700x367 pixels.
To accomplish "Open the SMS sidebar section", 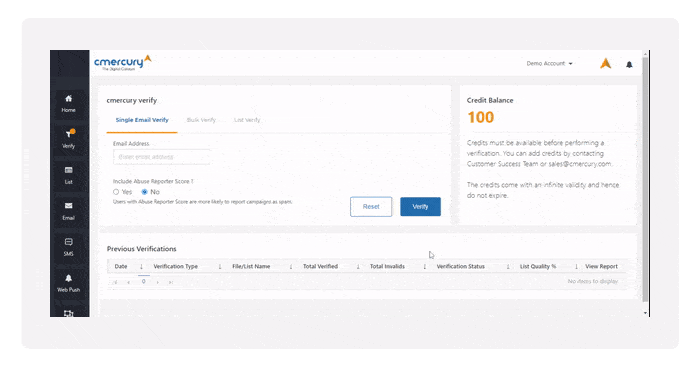I will pos(68,247).
